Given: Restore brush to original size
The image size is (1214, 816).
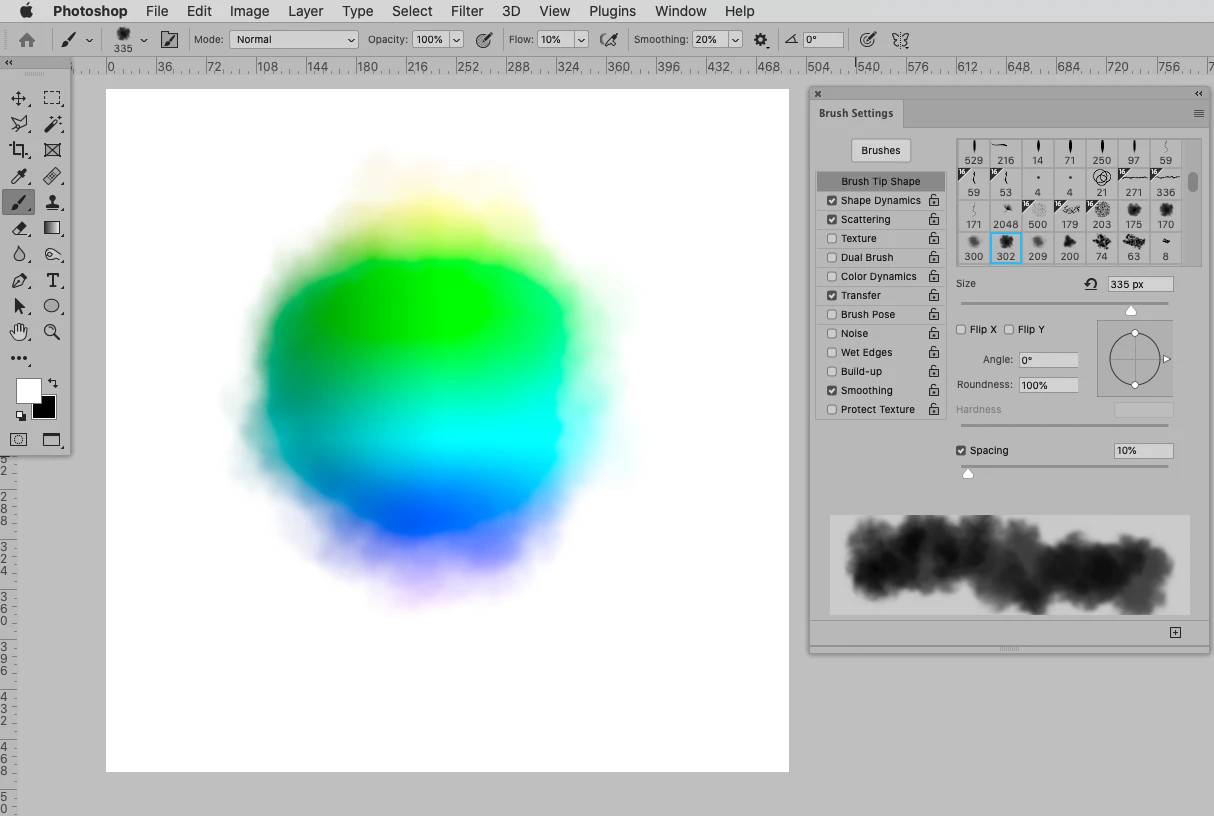Looking at the screenshot, I should 1091,285.
